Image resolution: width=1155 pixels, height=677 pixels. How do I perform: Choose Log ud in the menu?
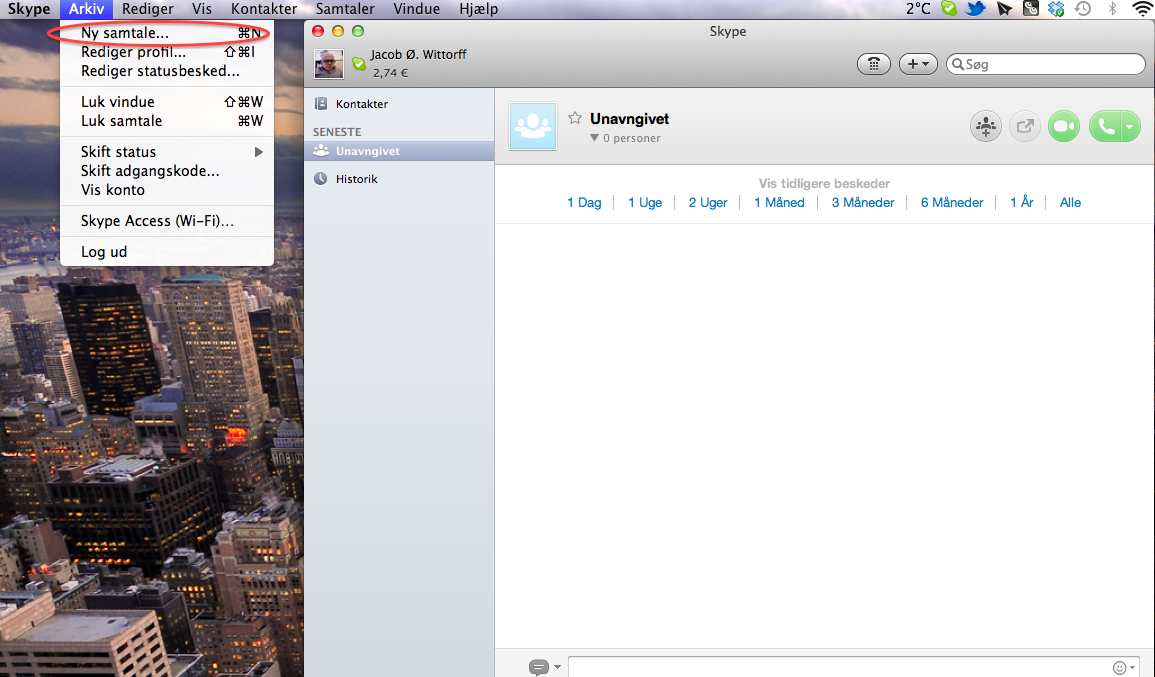pos(104,252)
